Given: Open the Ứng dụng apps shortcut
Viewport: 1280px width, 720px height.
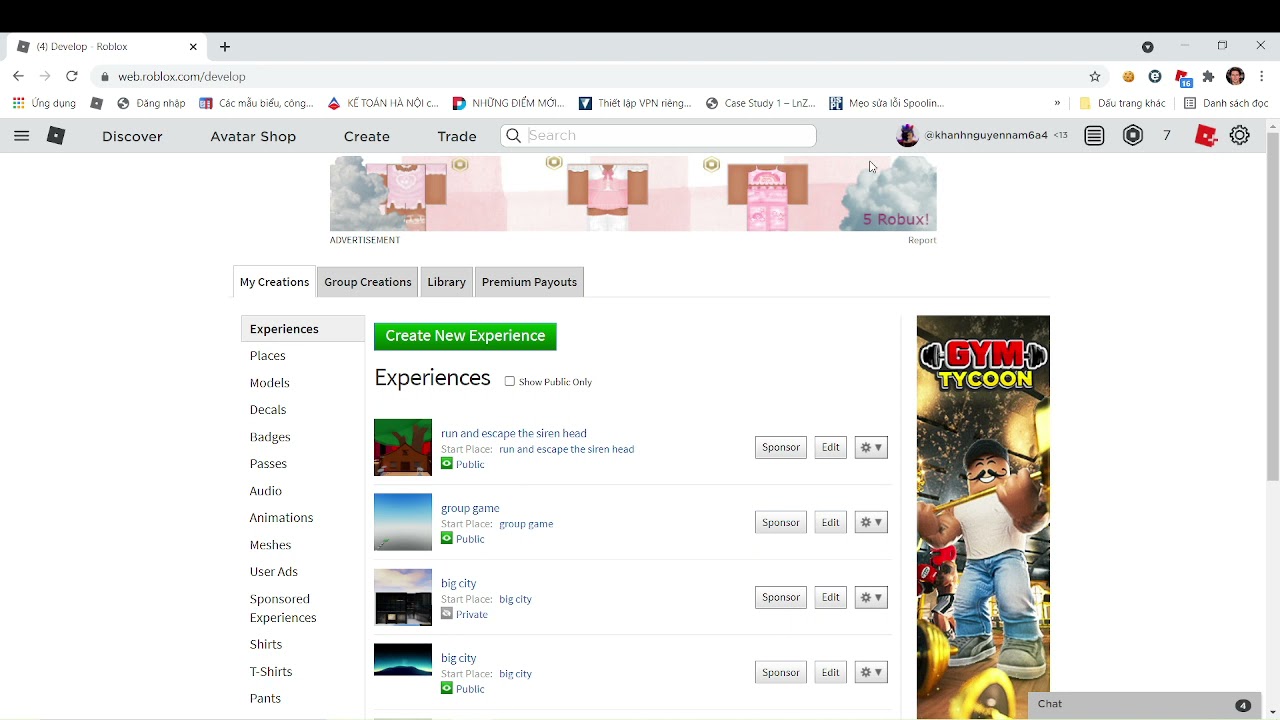Looking at the screenshot, I should 44,103.
